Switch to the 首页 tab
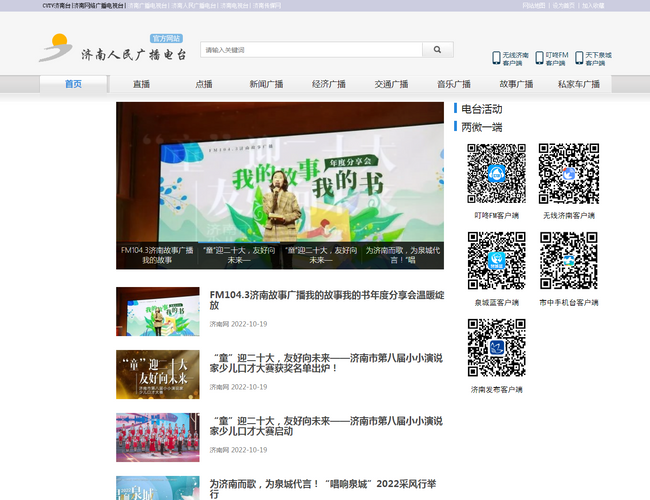The height and width of the screenshot is (500, 650). click(74, 85)
